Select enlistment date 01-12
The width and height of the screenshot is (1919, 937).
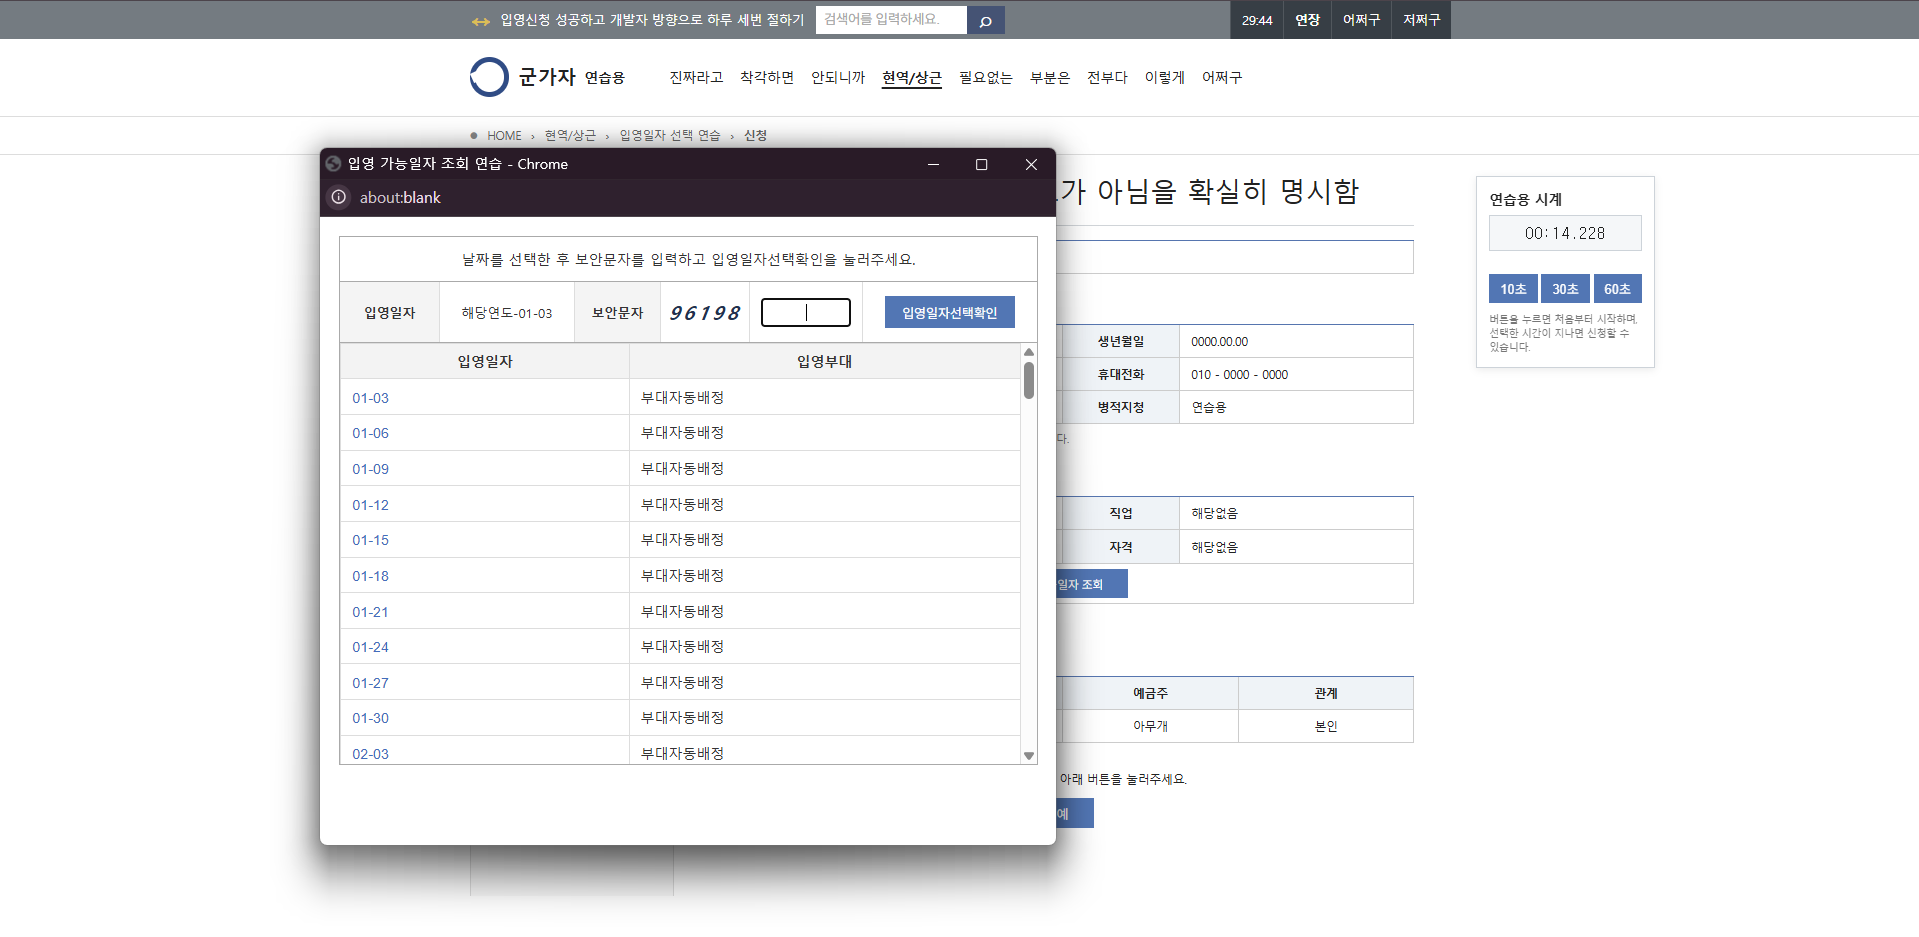coord(370,505)
